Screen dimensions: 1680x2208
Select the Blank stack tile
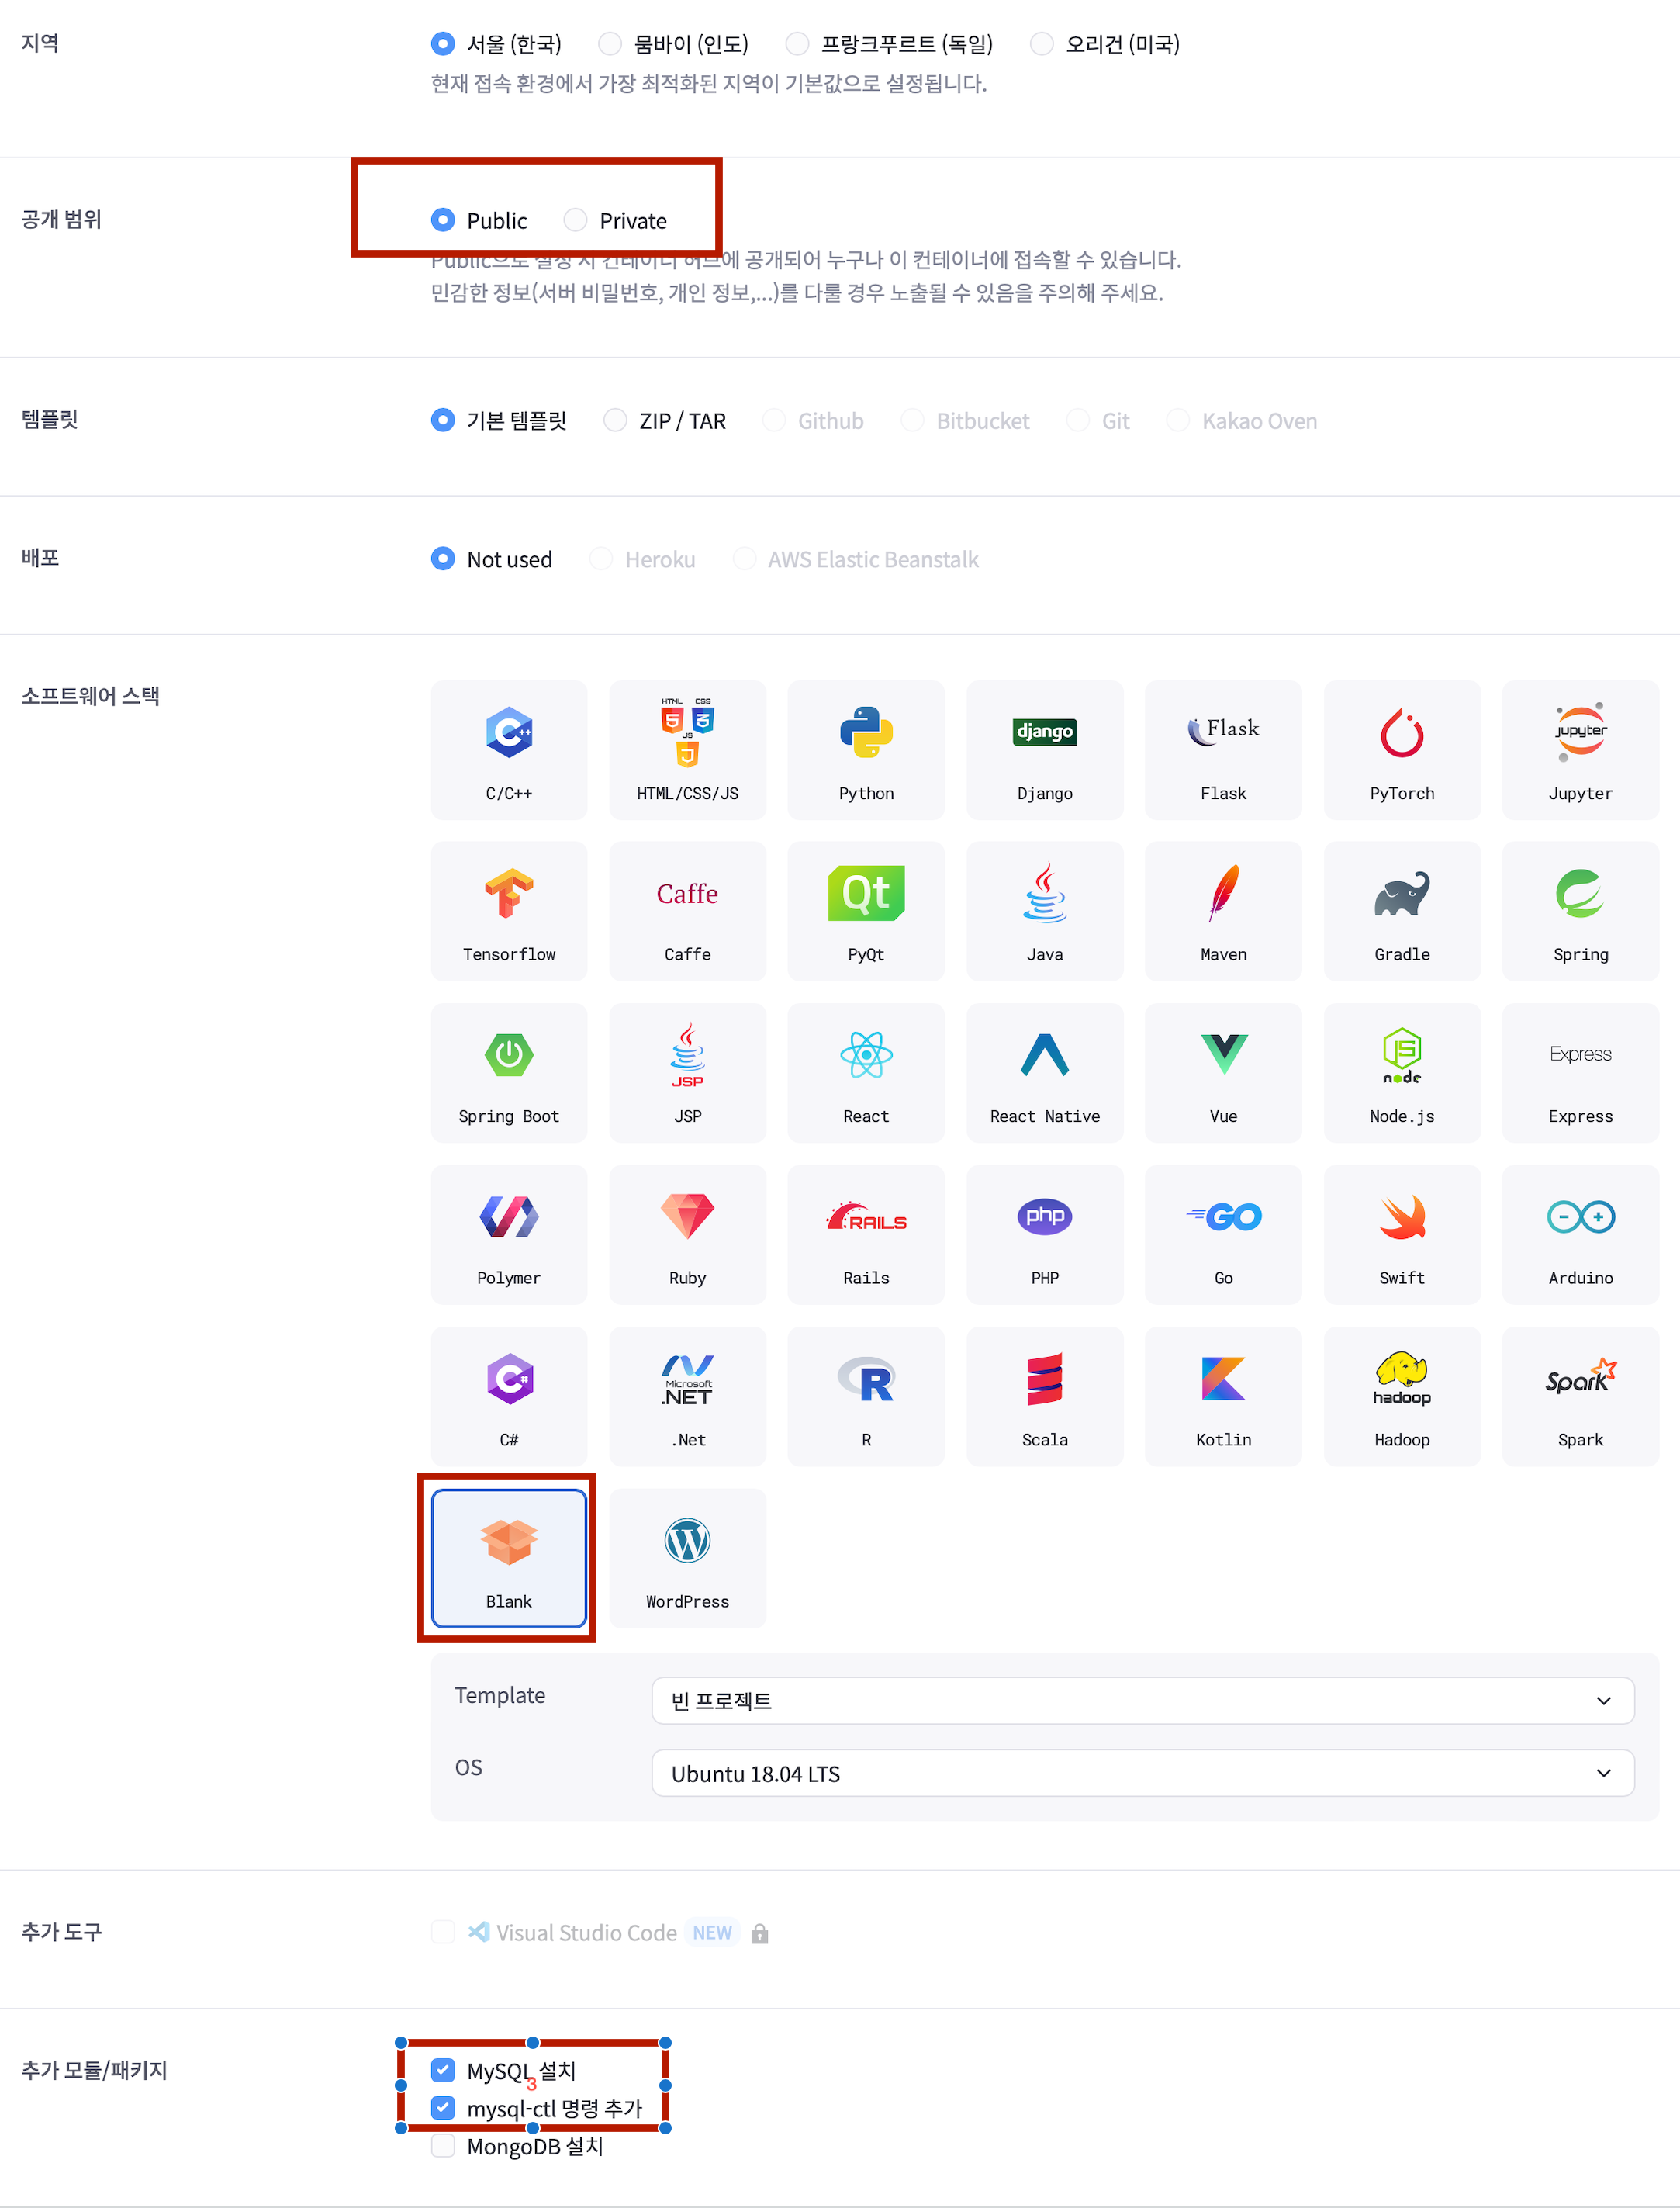pyautogui.click(x=508, y=1558)
